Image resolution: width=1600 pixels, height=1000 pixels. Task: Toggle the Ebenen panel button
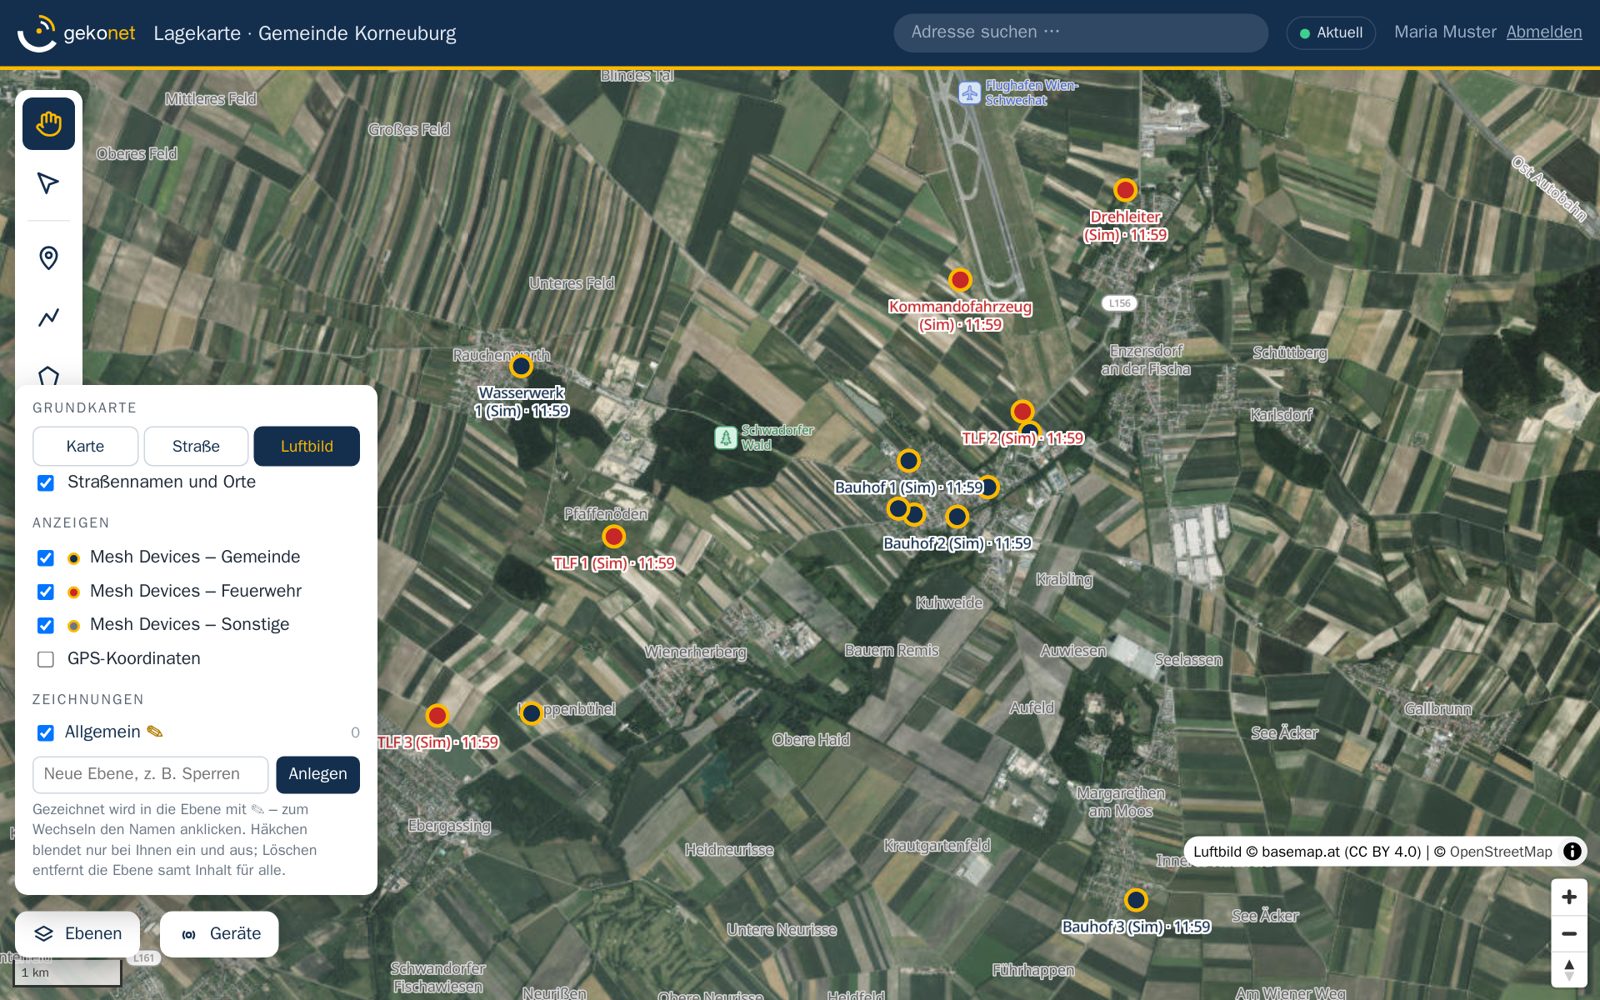pyautogui.click(x=78, y=934)
